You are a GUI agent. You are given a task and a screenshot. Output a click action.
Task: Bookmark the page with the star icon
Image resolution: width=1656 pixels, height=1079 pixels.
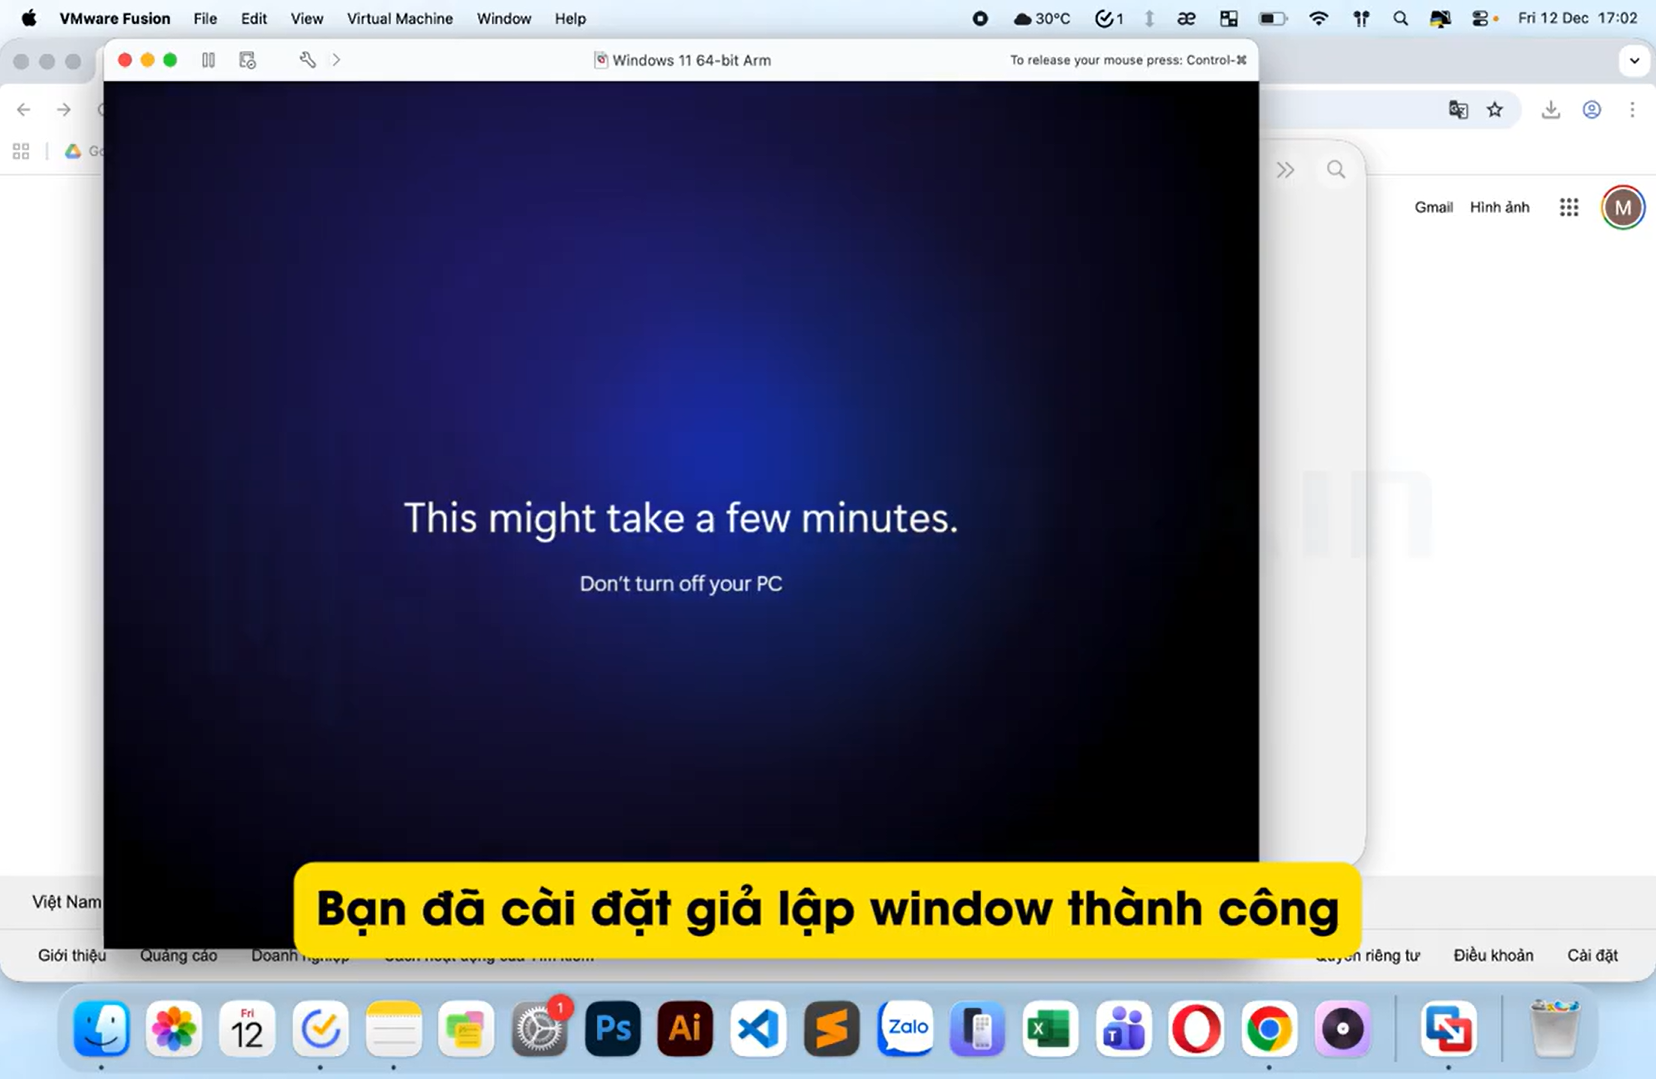pos(1496,110)
